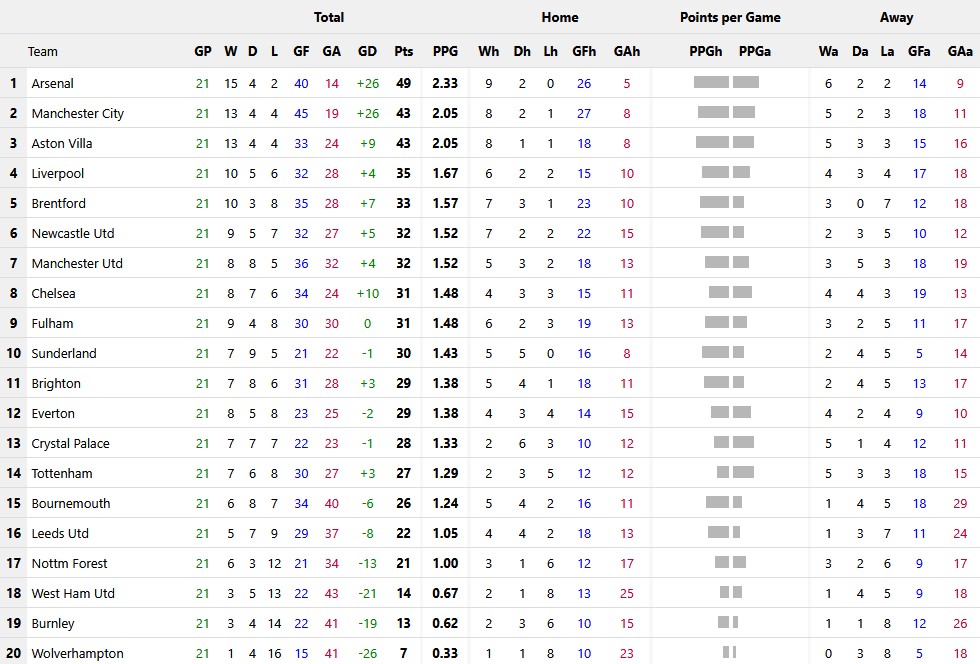Click on Newcastle Utd team name
This screenshot has width=980, height=664.
[72, 233]
